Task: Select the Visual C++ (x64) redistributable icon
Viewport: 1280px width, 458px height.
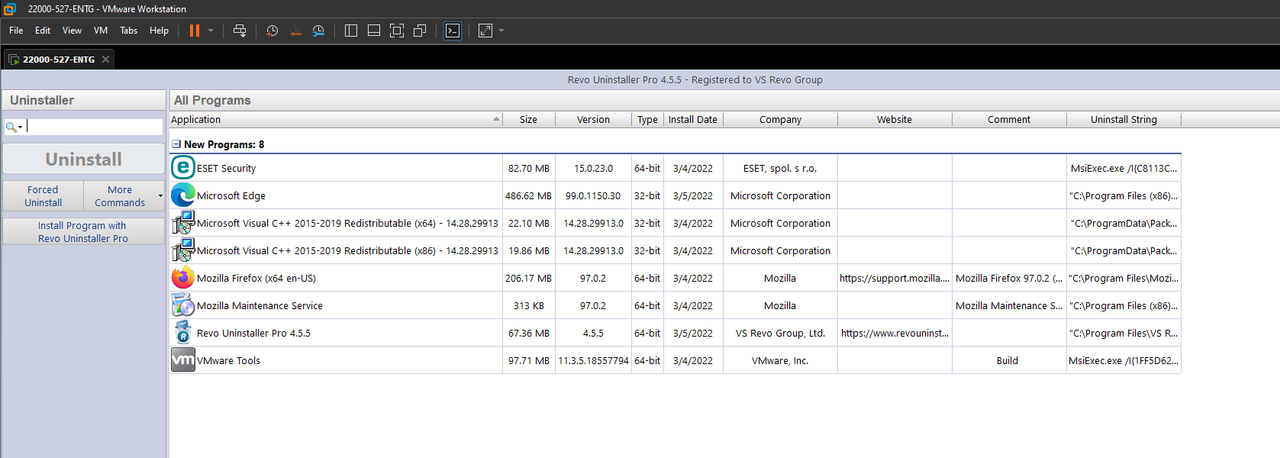Action: pos(183,223)
